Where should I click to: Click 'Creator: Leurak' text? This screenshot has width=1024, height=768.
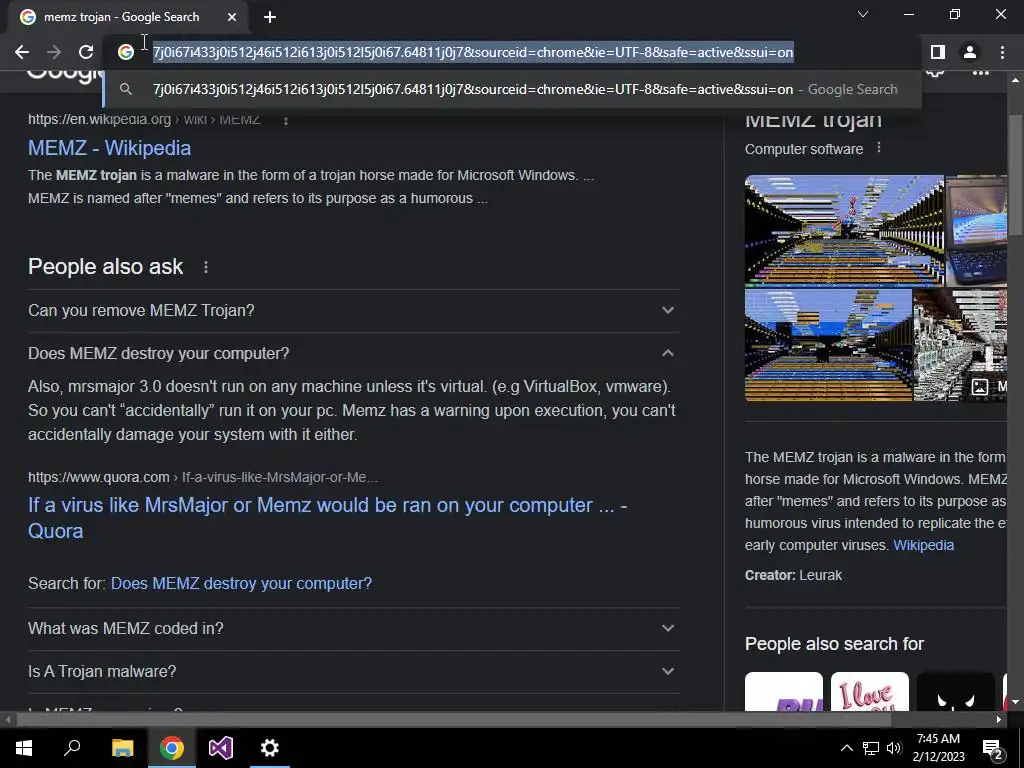(793, 575)
